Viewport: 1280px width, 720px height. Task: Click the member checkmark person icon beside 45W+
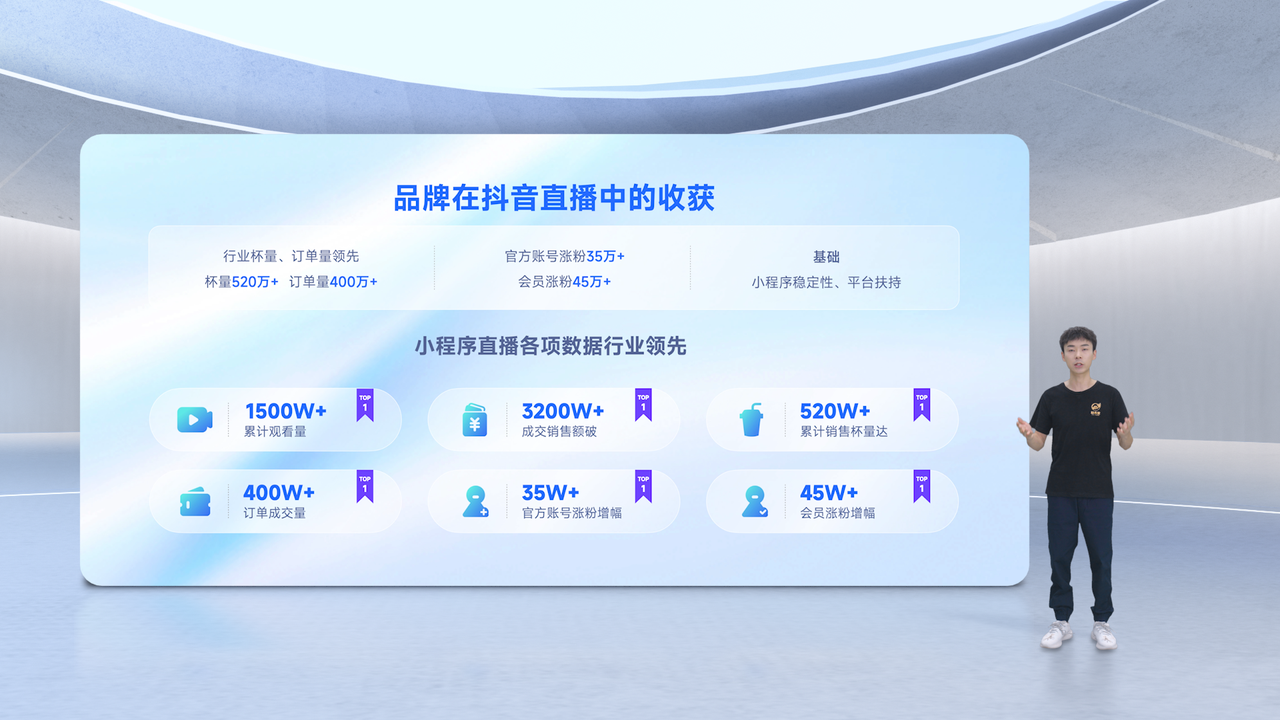pos(754,501)
